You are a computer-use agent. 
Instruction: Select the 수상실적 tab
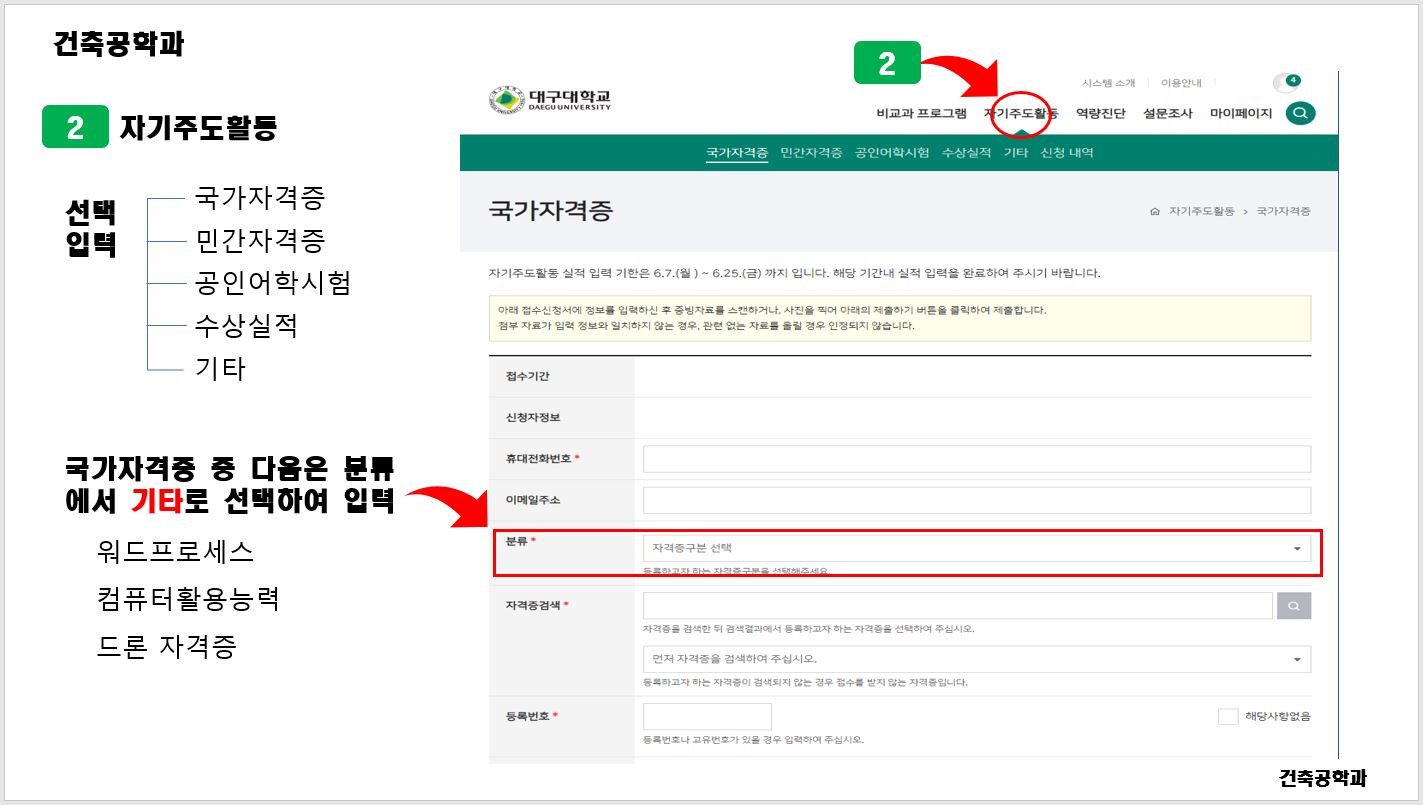(966, 153)
